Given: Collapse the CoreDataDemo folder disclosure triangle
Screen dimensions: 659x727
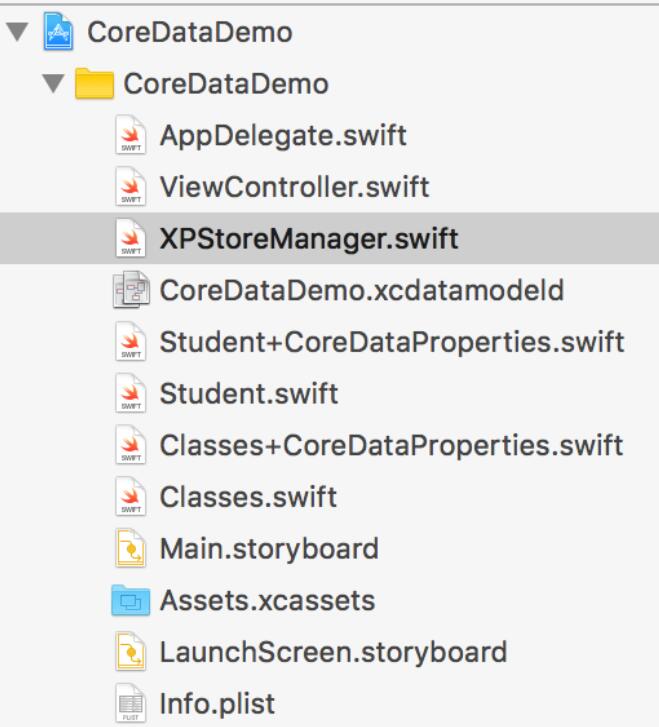Looking at the screenshot, I should [x=53, y=84].
